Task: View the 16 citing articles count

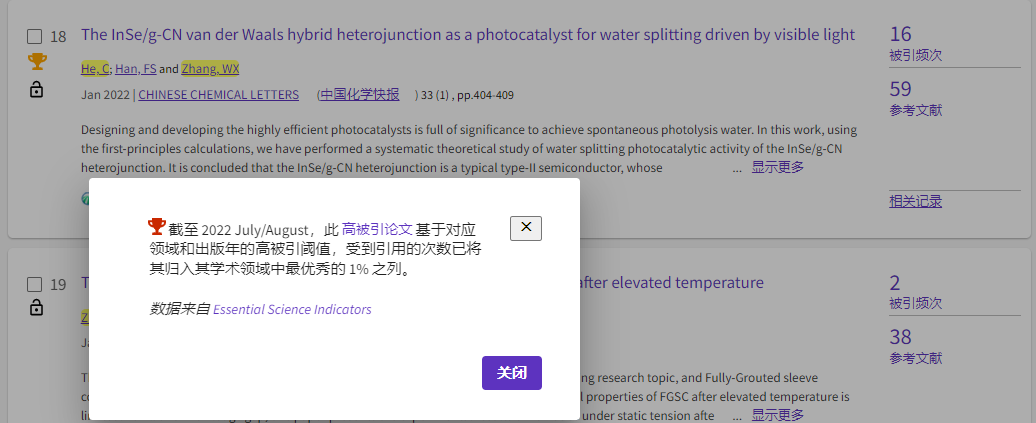Action: [900, 34]
